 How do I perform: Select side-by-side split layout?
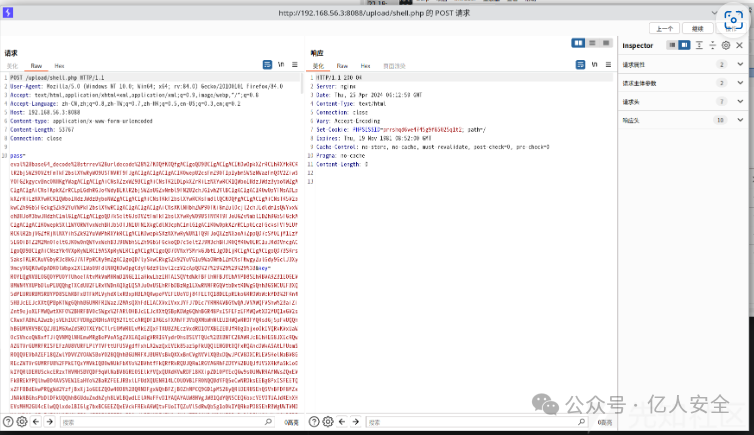click(578, 43)
